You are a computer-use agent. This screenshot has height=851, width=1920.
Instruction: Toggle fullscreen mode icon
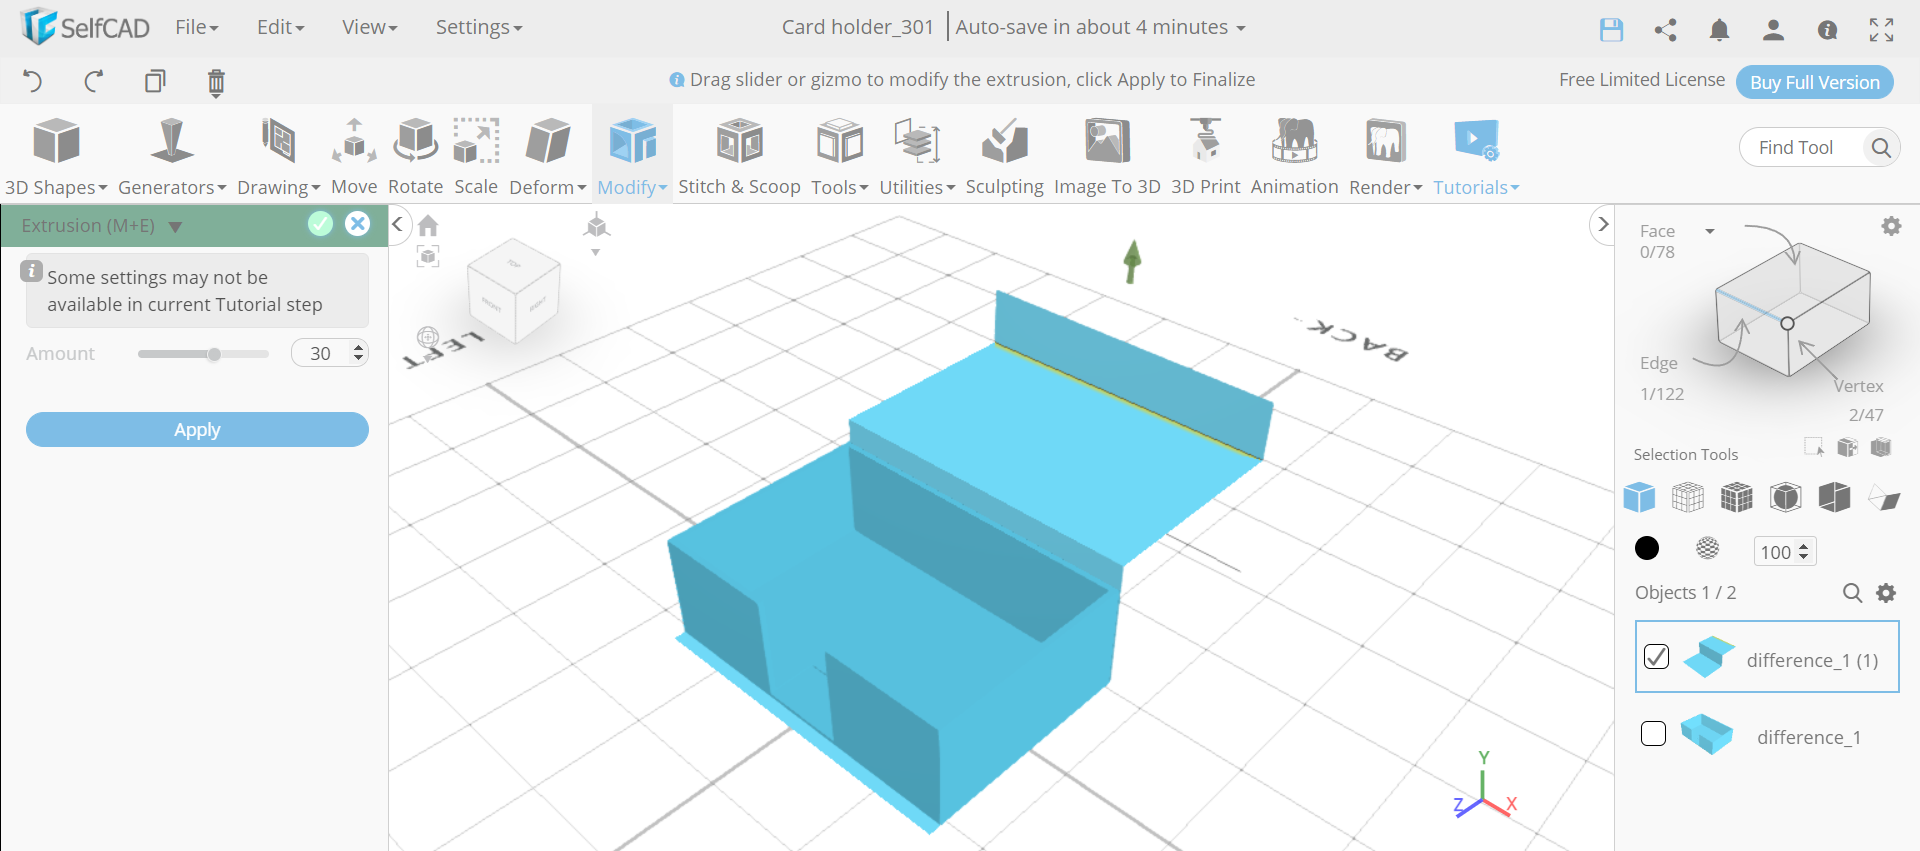point(1881,30)
